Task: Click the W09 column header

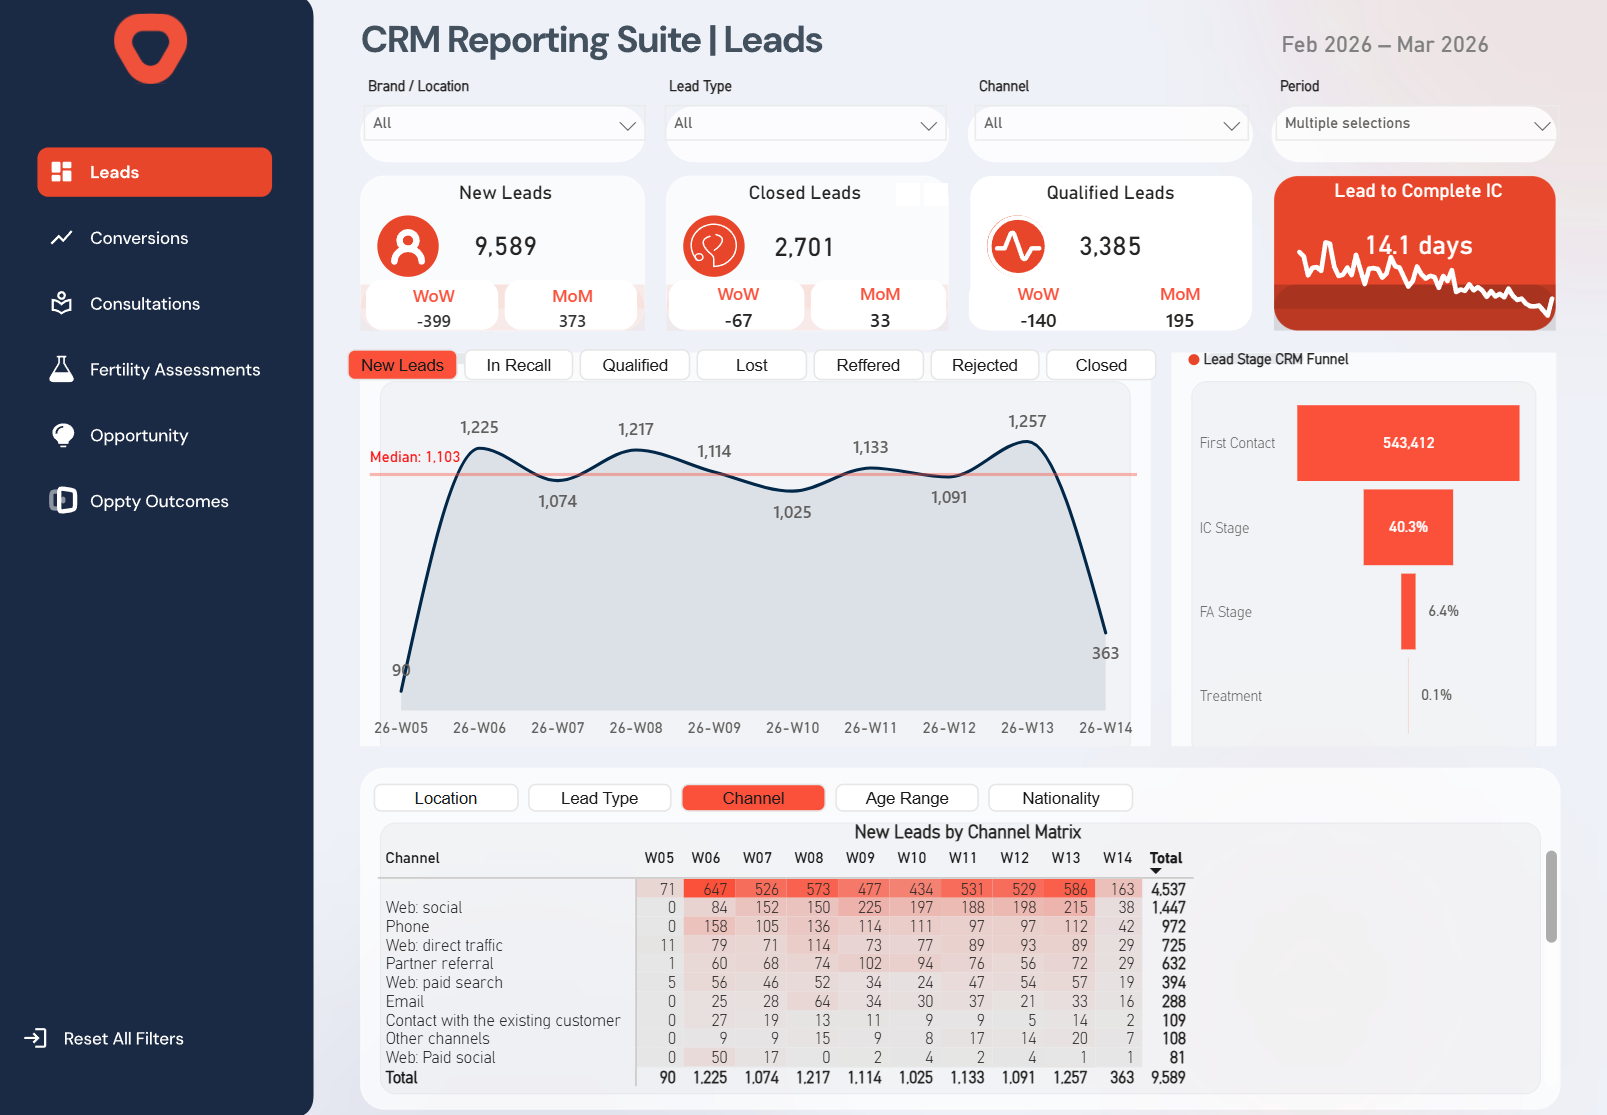Action: tap(860, 858)
